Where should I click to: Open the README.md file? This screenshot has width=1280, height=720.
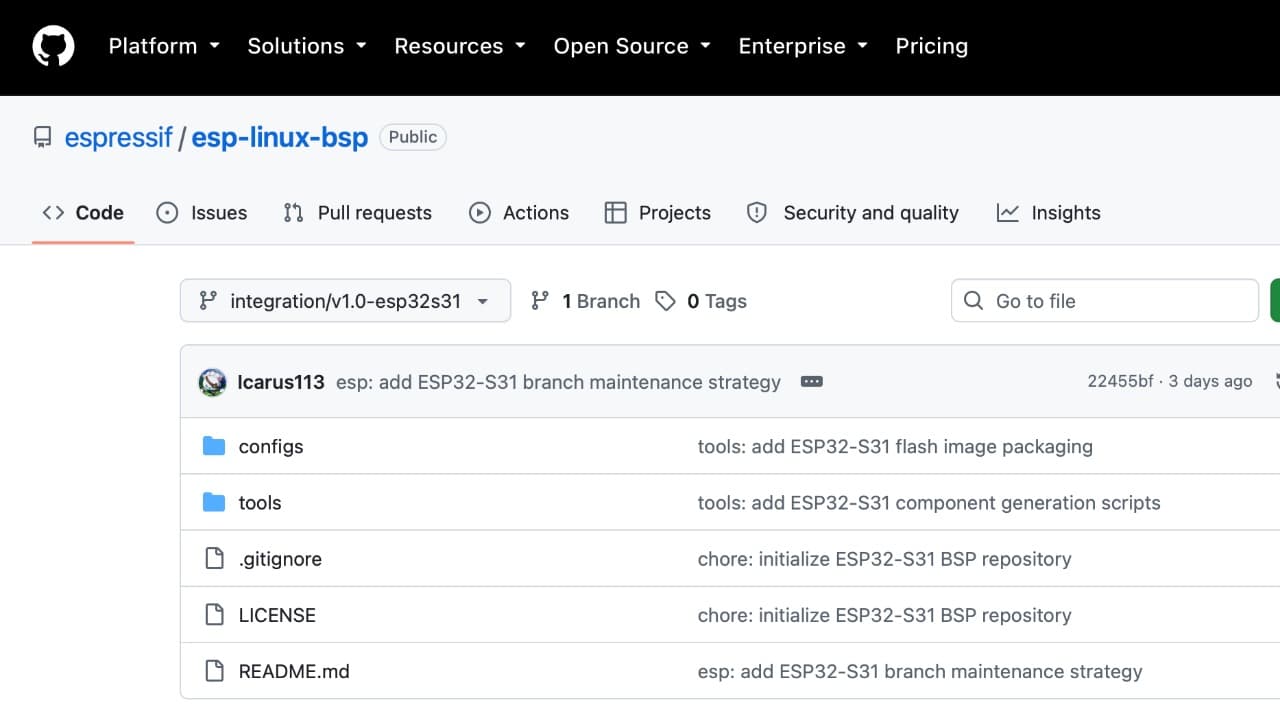(294, 671)
